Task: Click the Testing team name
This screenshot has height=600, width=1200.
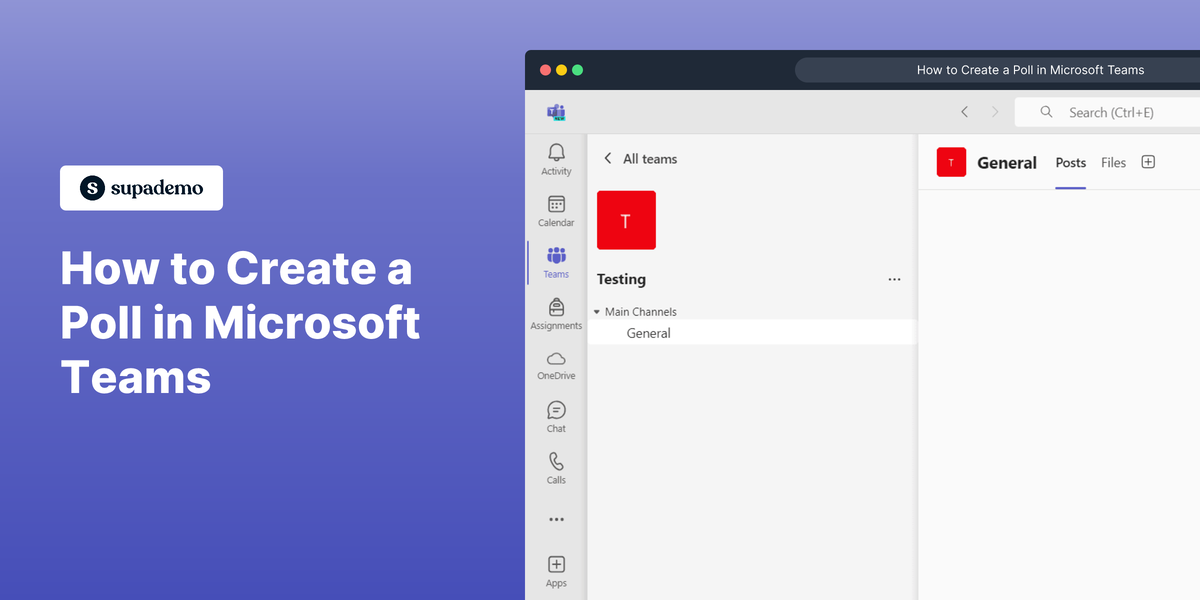Action: pos(621,279)
